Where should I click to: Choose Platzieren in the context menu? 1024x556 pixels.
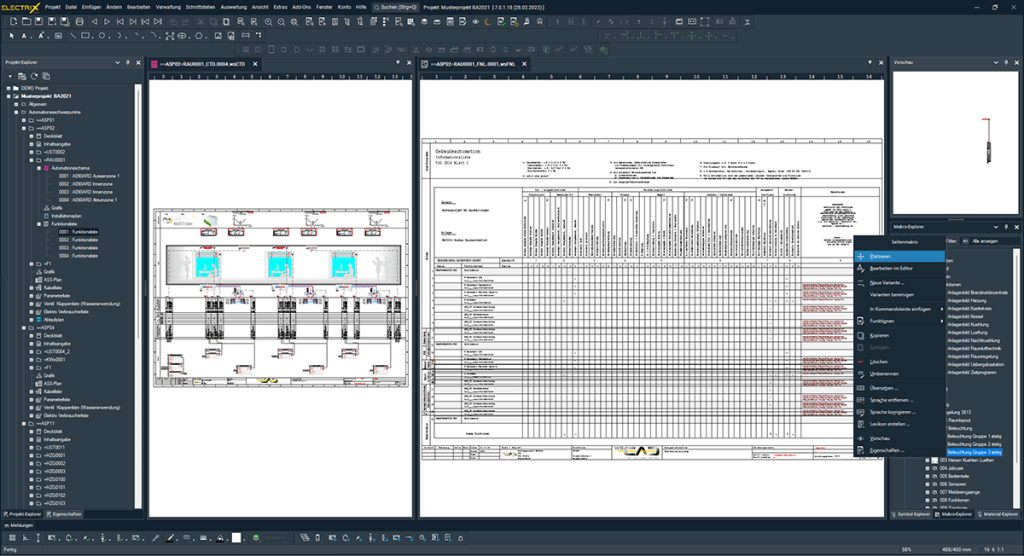(880, 256)
